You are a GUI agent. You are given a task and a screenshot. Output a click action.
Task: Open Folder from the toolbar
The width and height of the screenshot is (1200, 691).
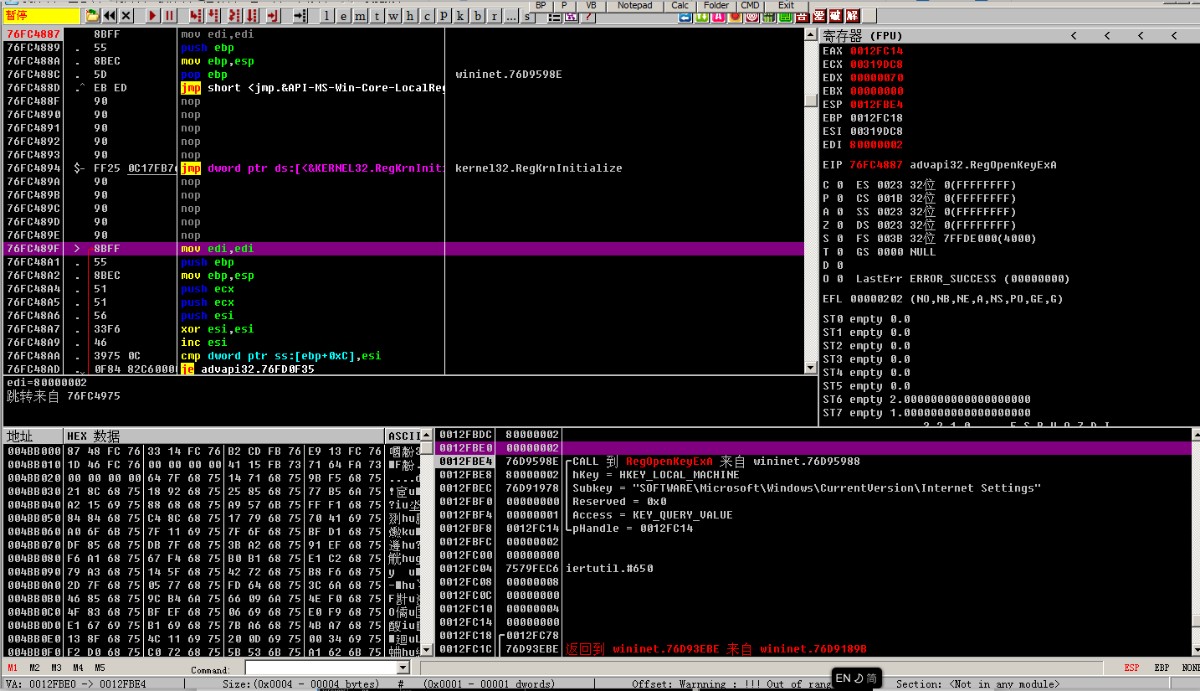pyautogui.click(x=716, y=5)
